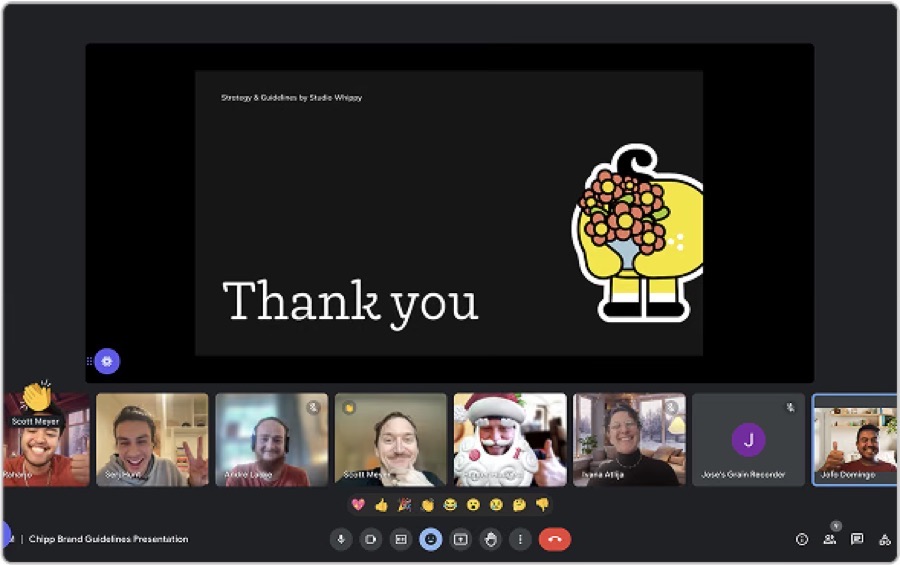Screen dimensions: 900x565
Task: Select the Andre Lange video tile
Action: [271, 440]
